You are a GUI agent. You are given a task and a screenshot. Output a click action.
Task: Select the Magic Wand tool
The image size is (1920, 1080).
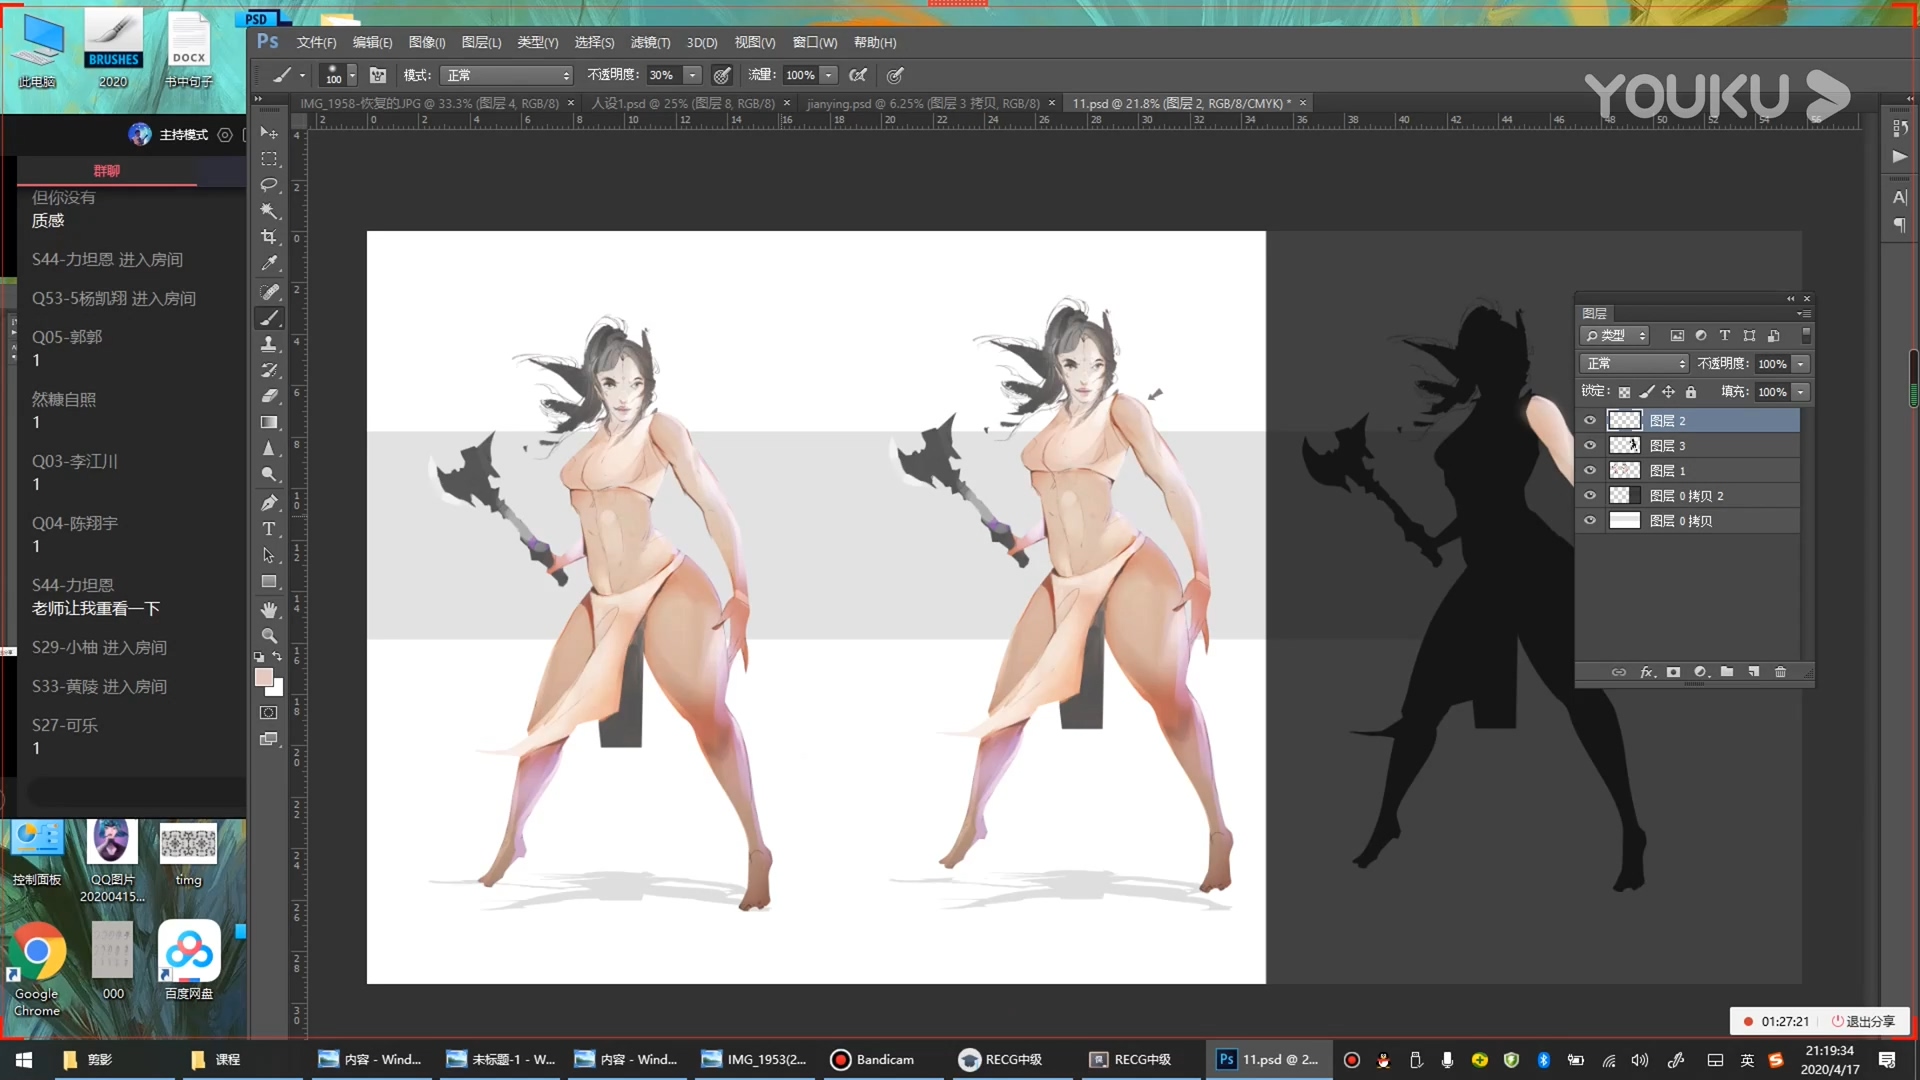[x=269, y=211]
